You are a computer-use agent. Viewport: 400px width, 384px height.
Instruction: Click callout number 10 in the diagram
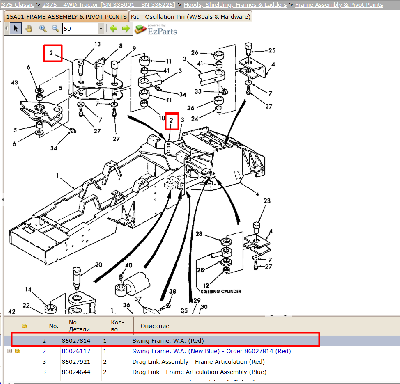(162, 118)
